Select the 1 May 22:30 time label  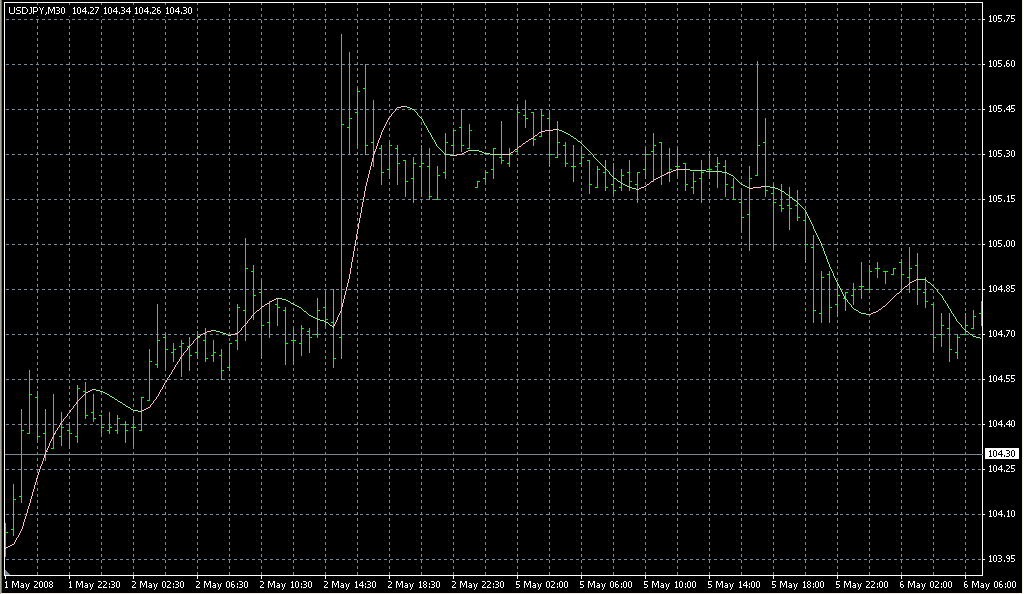pyautogui.click(x=95, y=583)
